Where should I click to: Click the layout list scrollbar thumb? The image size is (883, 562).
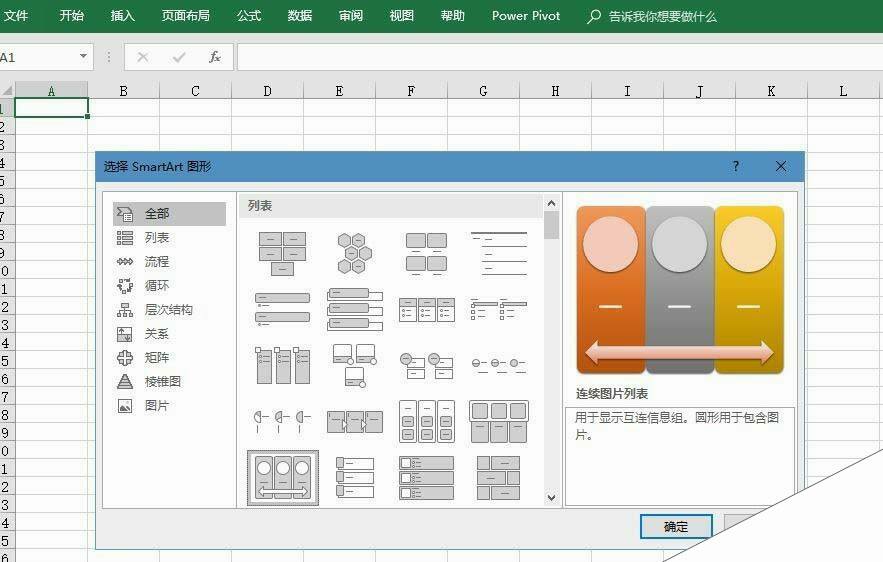(x=551, y=225)
